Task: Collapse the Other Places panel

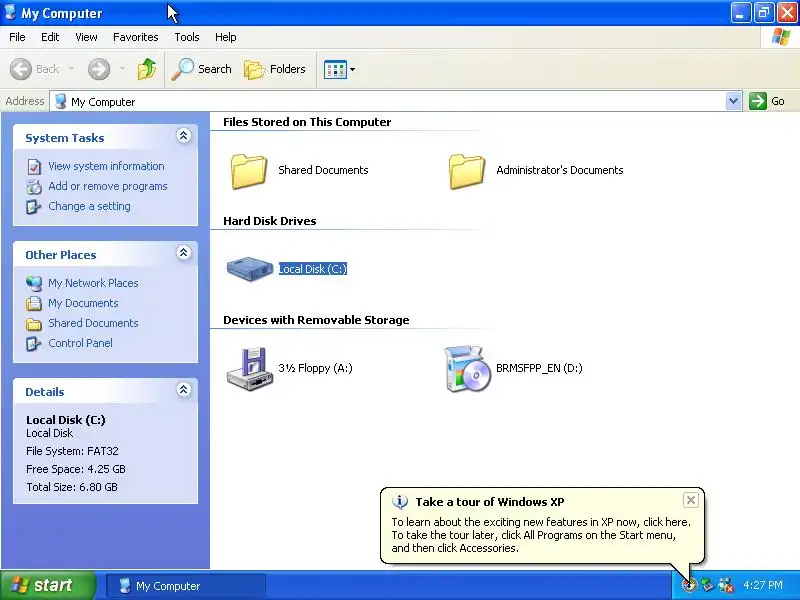Action: [x=184, y=253]
